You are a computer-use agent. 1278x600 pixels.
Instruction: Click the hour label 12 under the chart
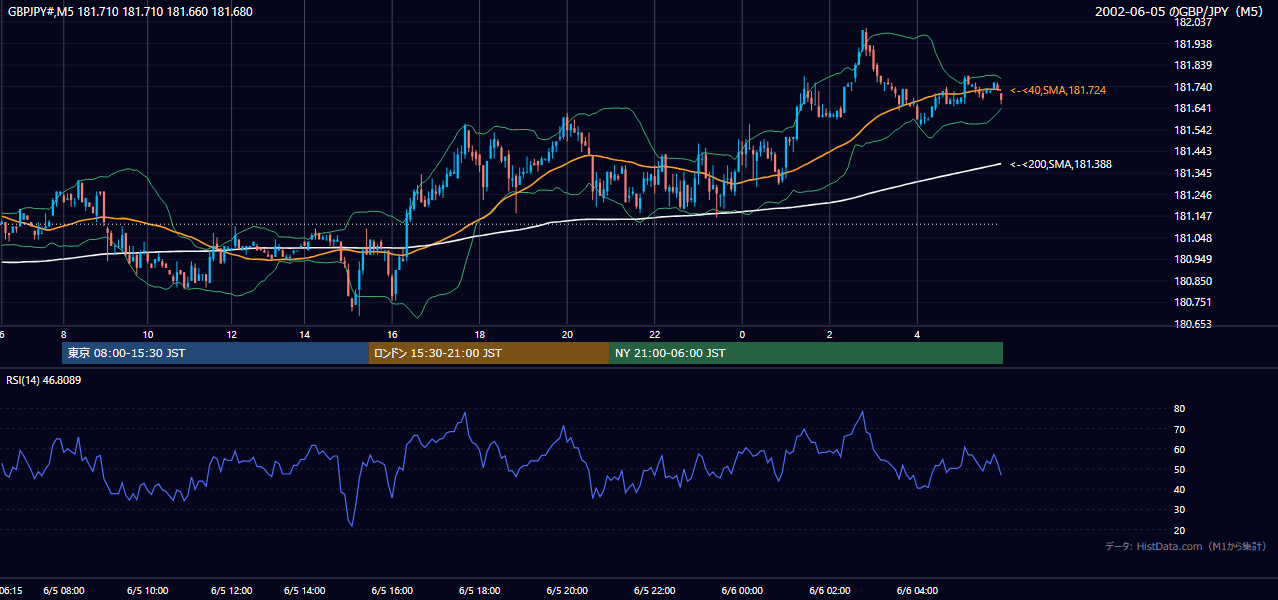[232, 334]
